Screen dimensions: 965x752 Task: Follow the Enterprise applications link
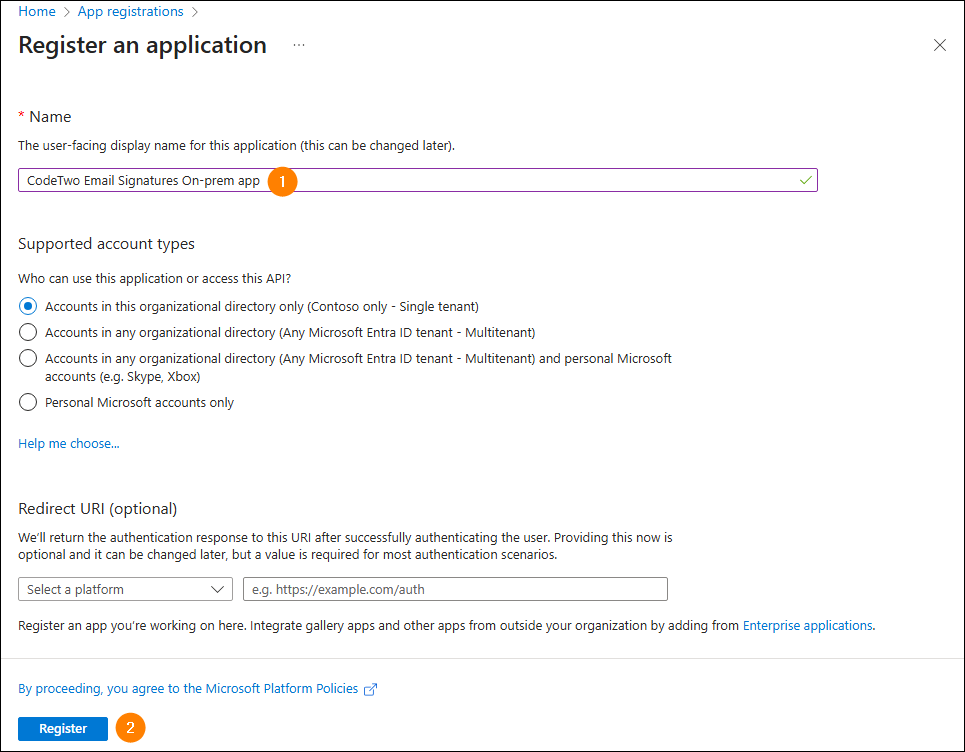[x=807, y=625]
